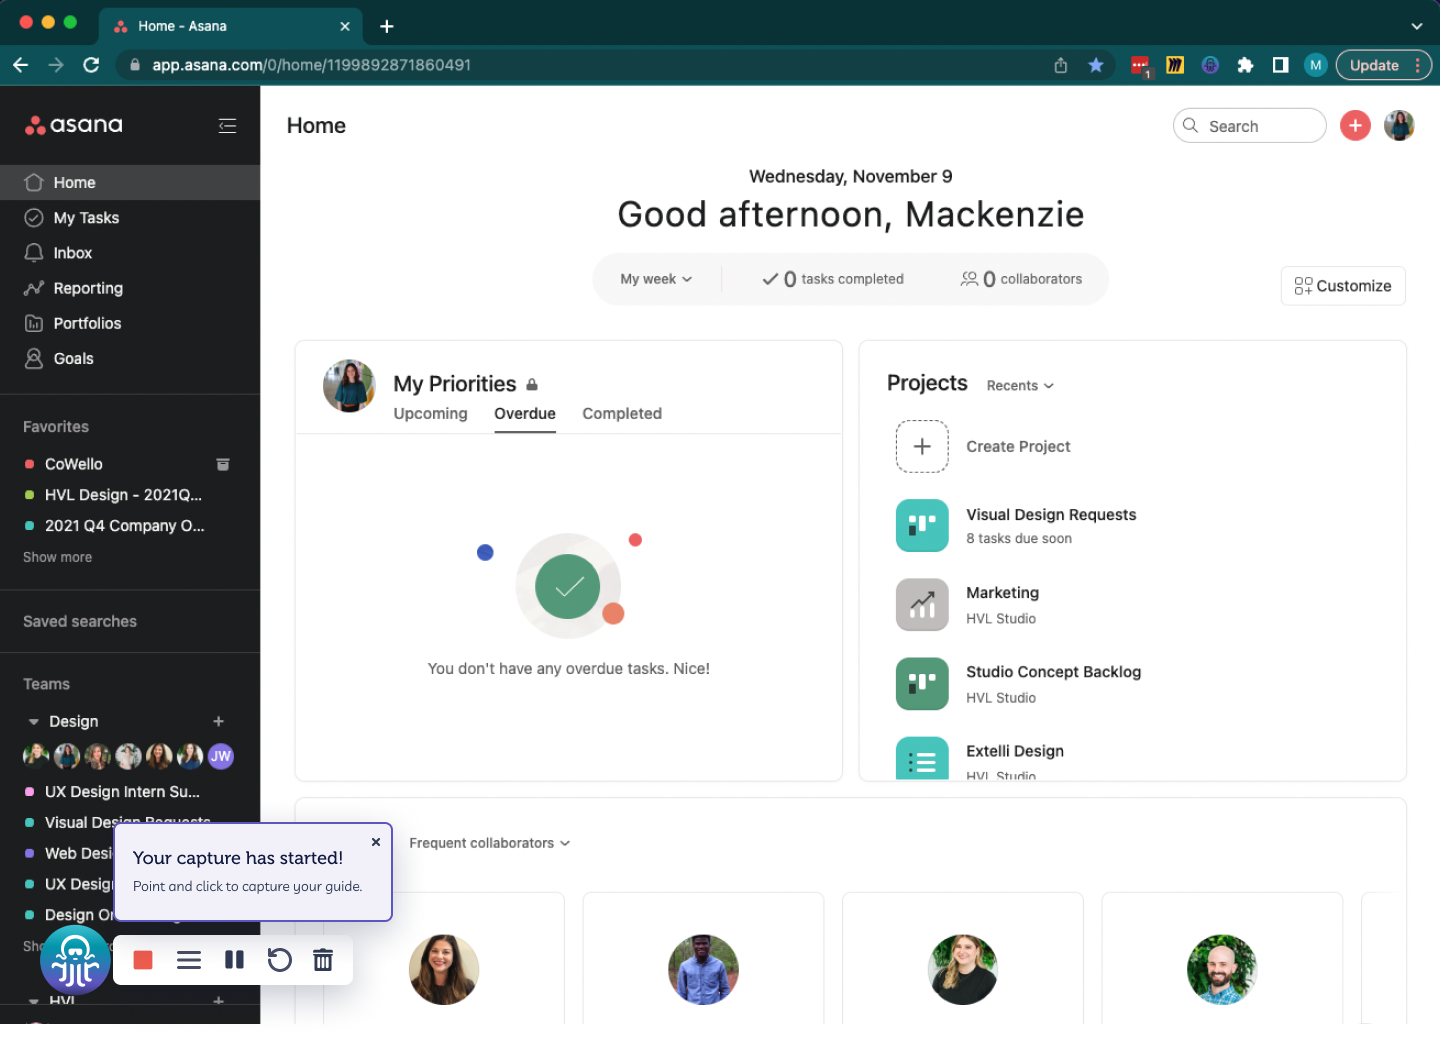Screen dimensions: 1440x1037
Task: Click the Saved searches heading
Action: point(80,621)
